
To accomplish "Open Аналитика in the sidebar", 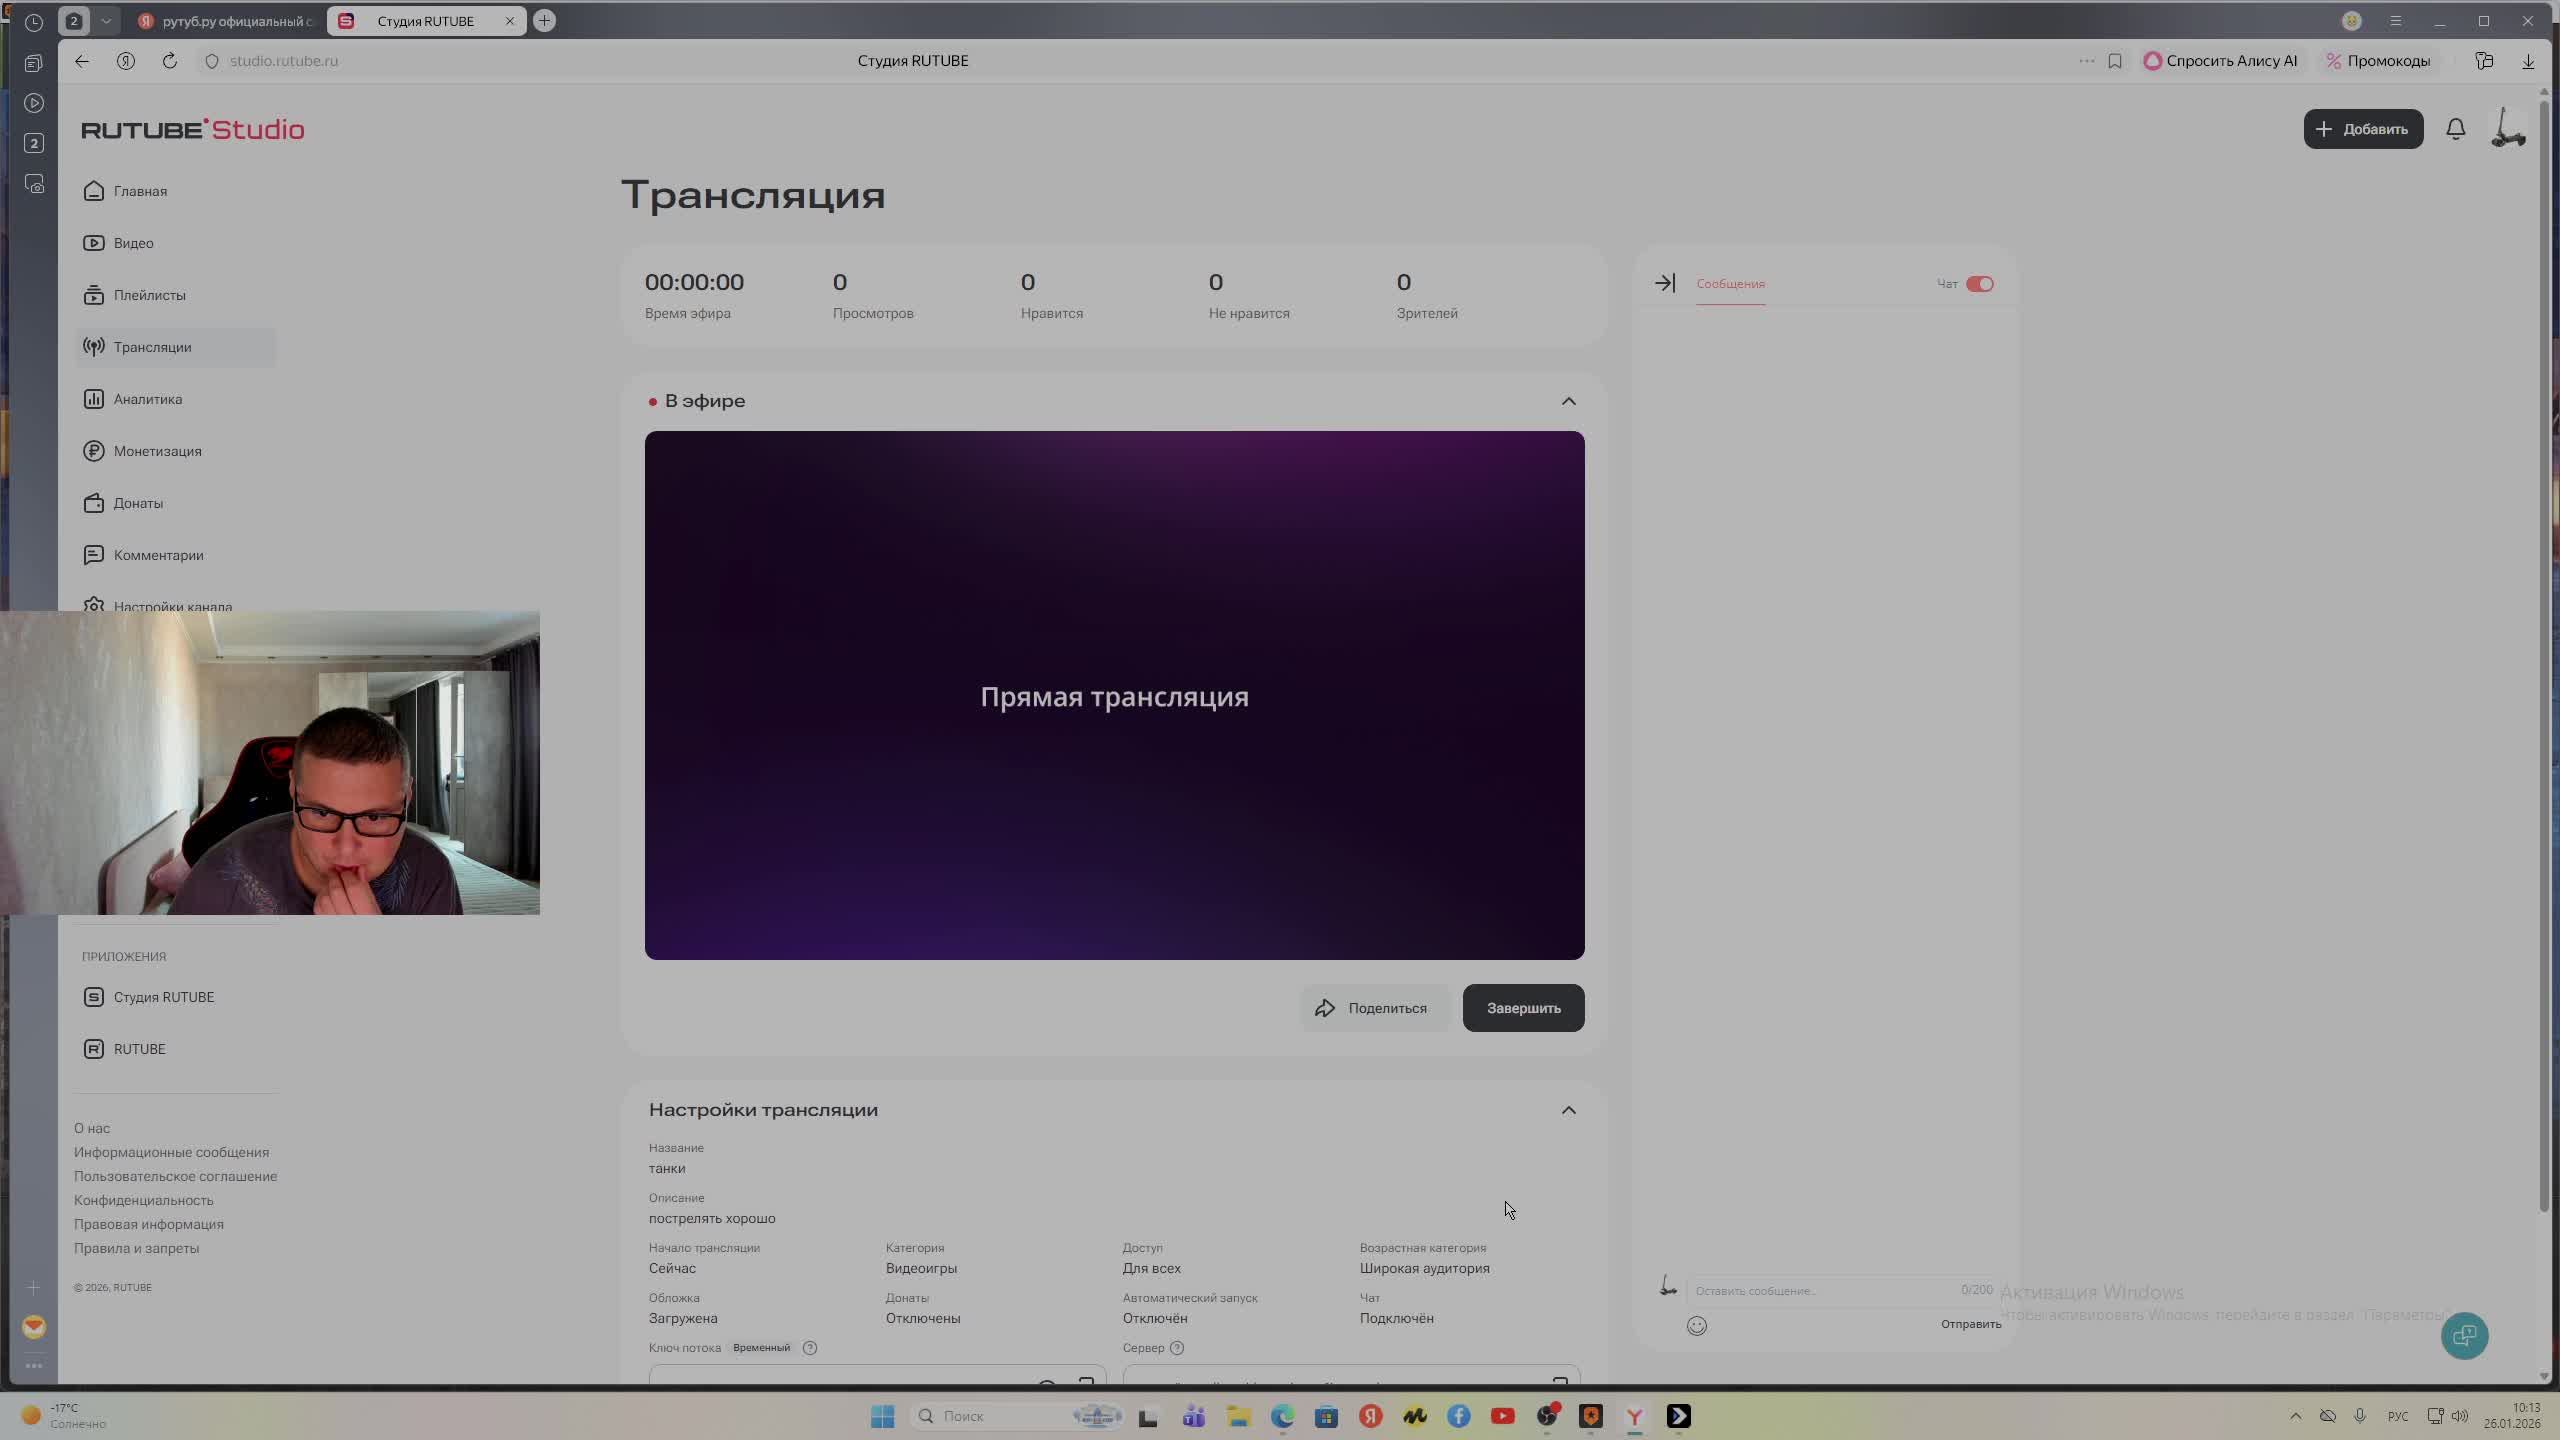I will pyautogui.click(x=147, y=399).
